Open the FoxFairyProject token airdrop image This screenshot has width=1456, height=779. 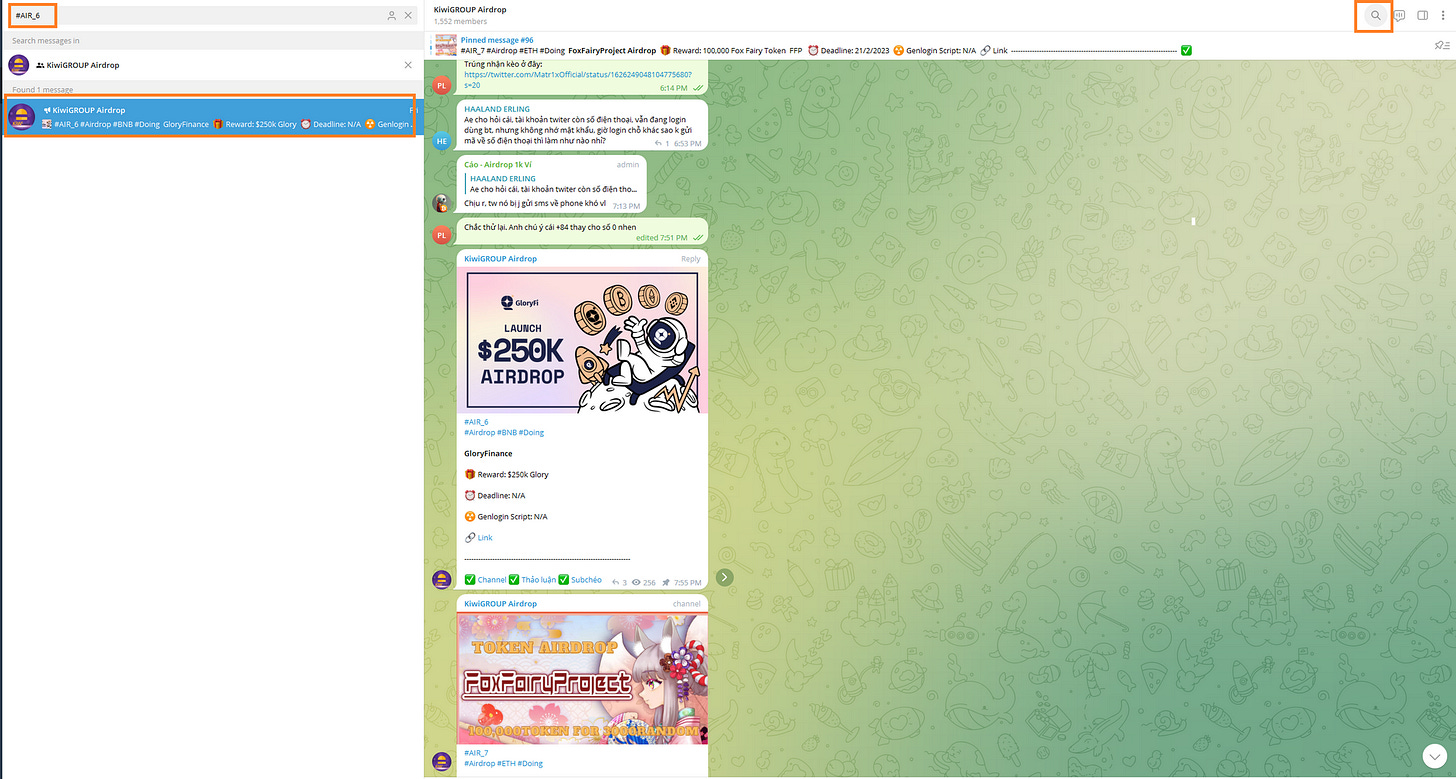coord(582,679)
